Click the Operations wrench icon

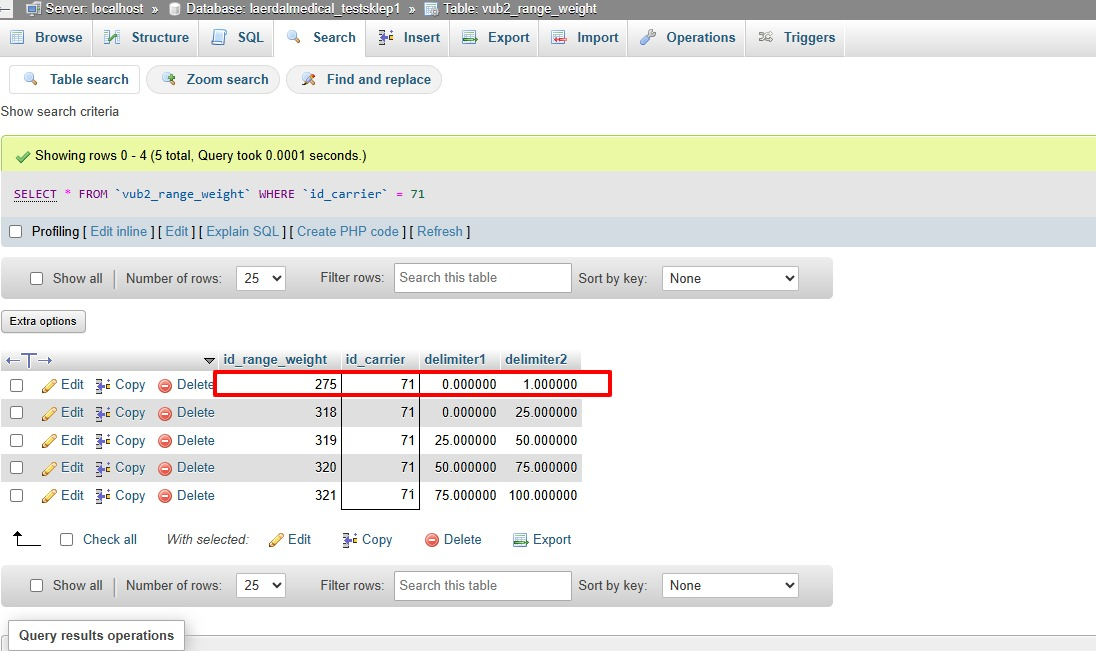(x=648, y=37)
